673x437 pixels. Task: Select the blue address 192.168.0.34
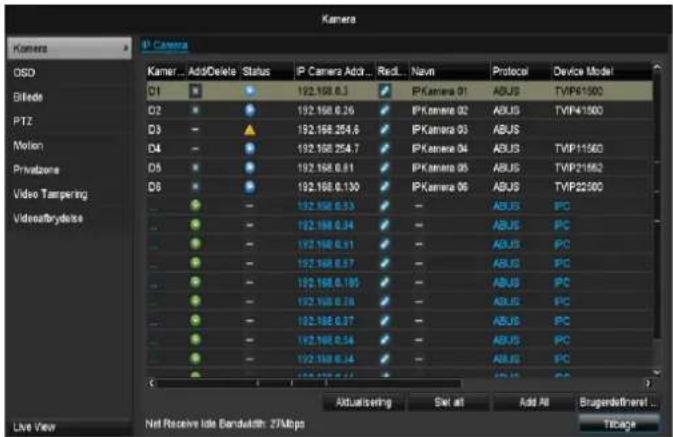(x=325, y=225)
